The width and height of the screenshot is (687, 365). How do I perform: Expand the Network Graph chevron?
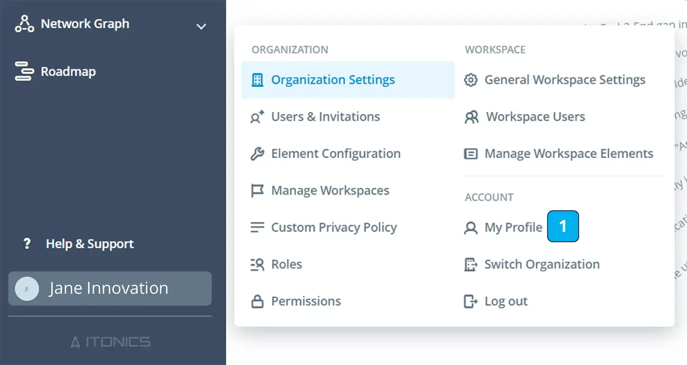pyautogui.click(x=201, y=26)
